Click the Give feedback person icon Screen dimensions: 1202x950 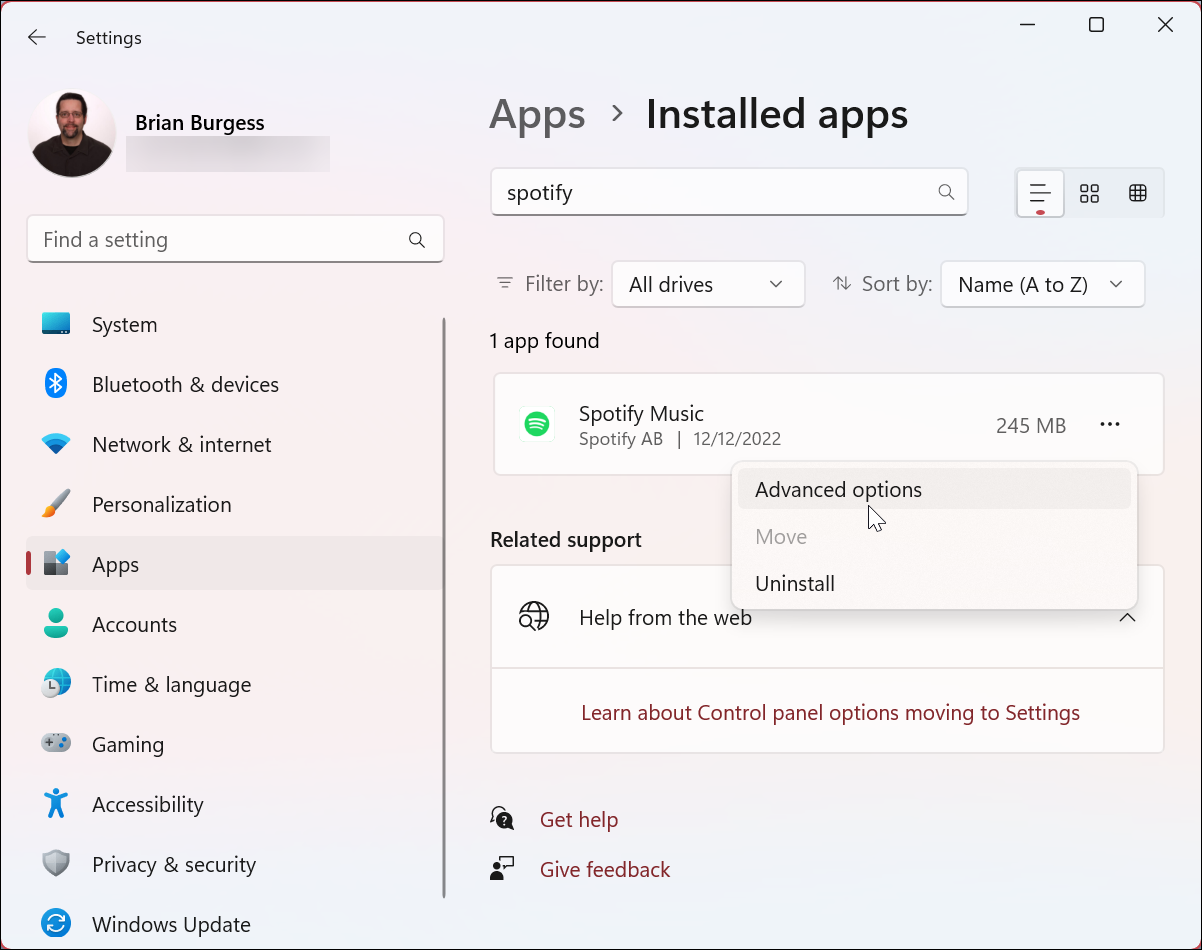(502, 868)
